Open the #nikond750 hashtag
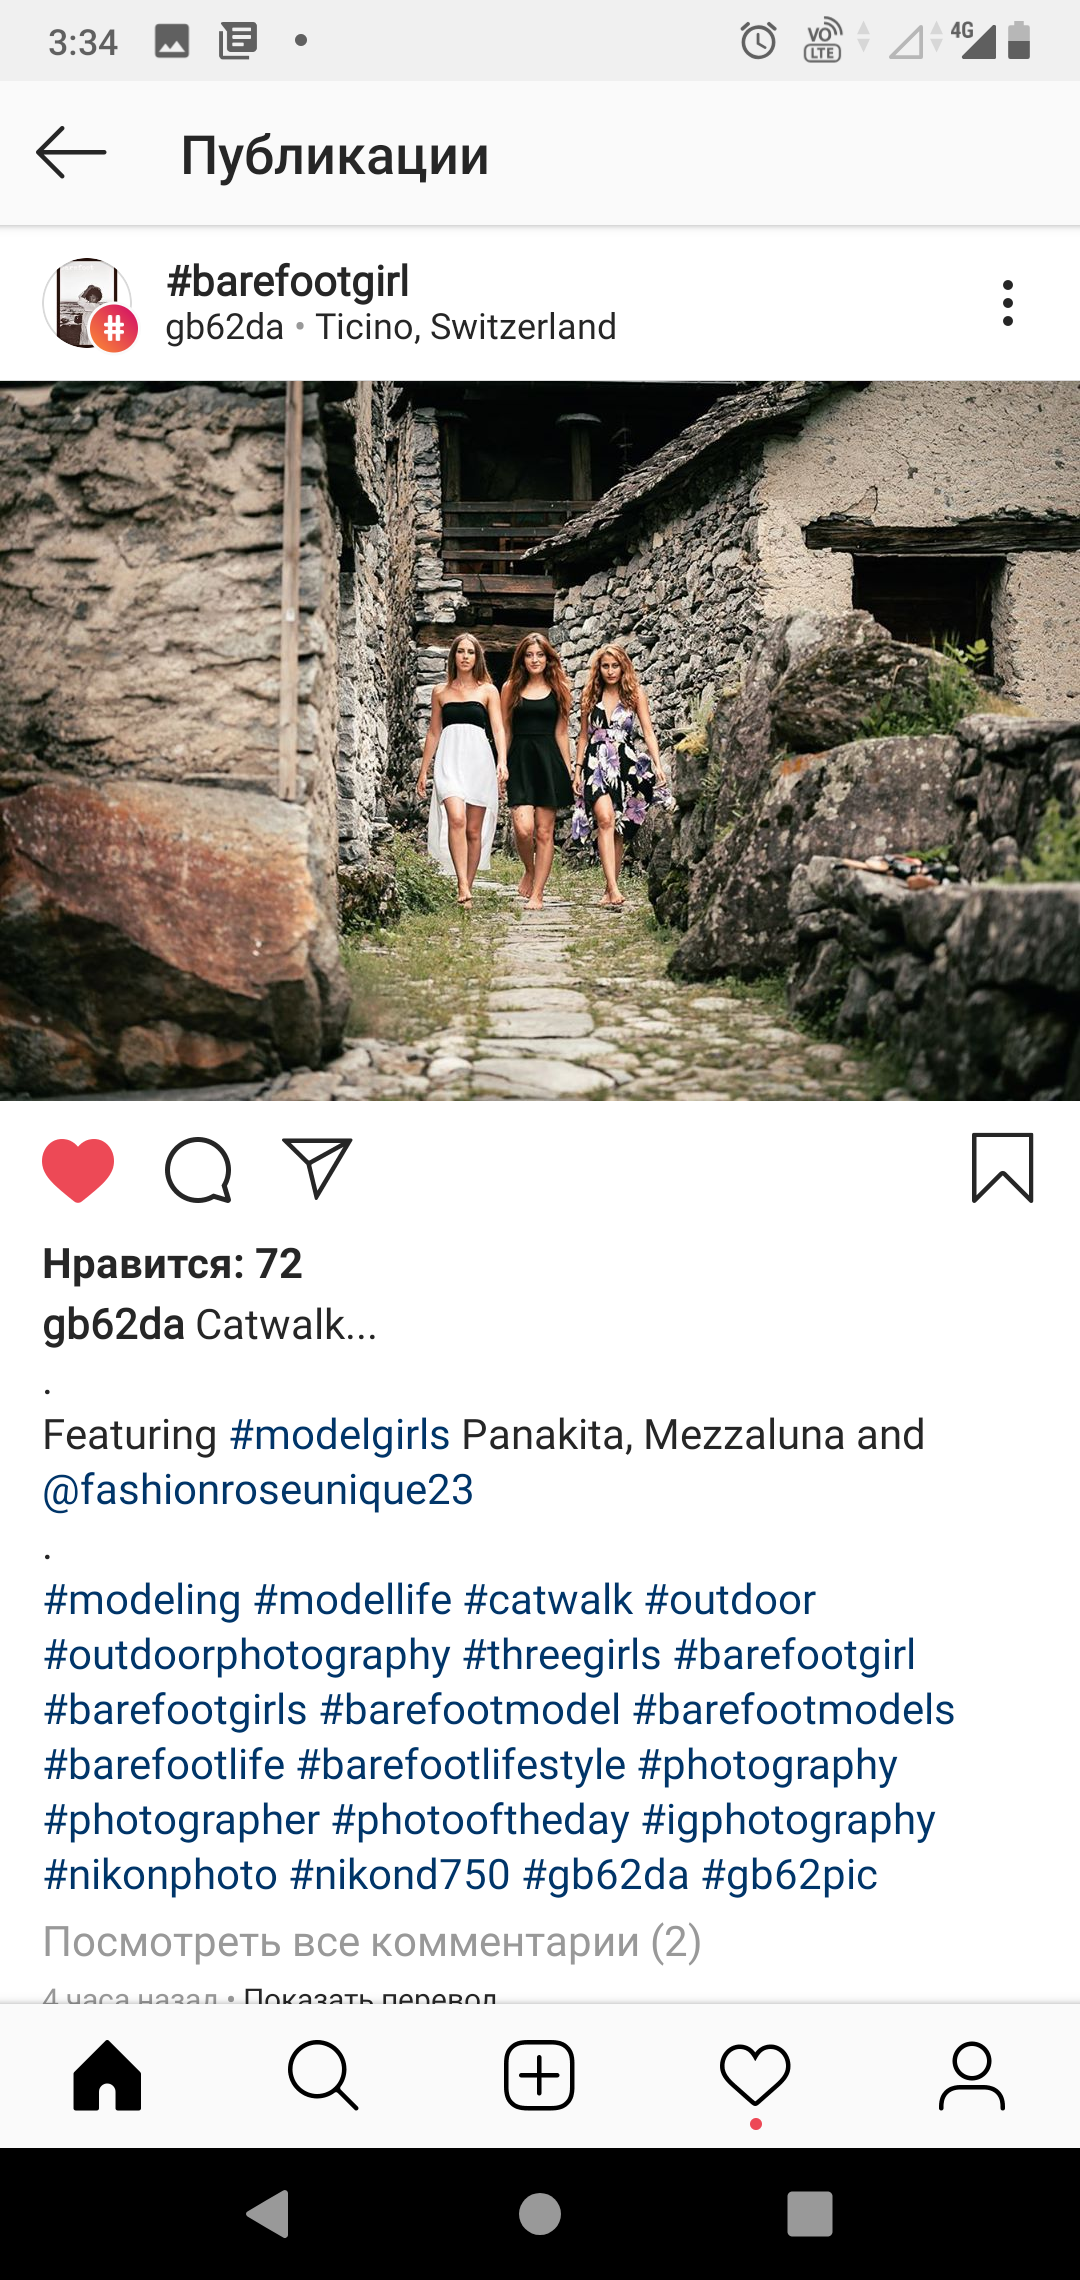 (400, 1875)
